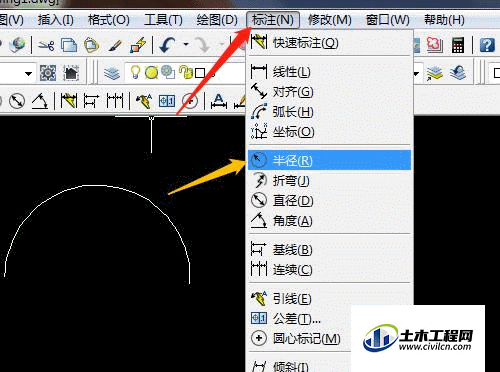Image resolution: width=500 pixels, height=372 pixels.
Task: Click Continue dimension toolbar icon
Action: coord(115,101)
